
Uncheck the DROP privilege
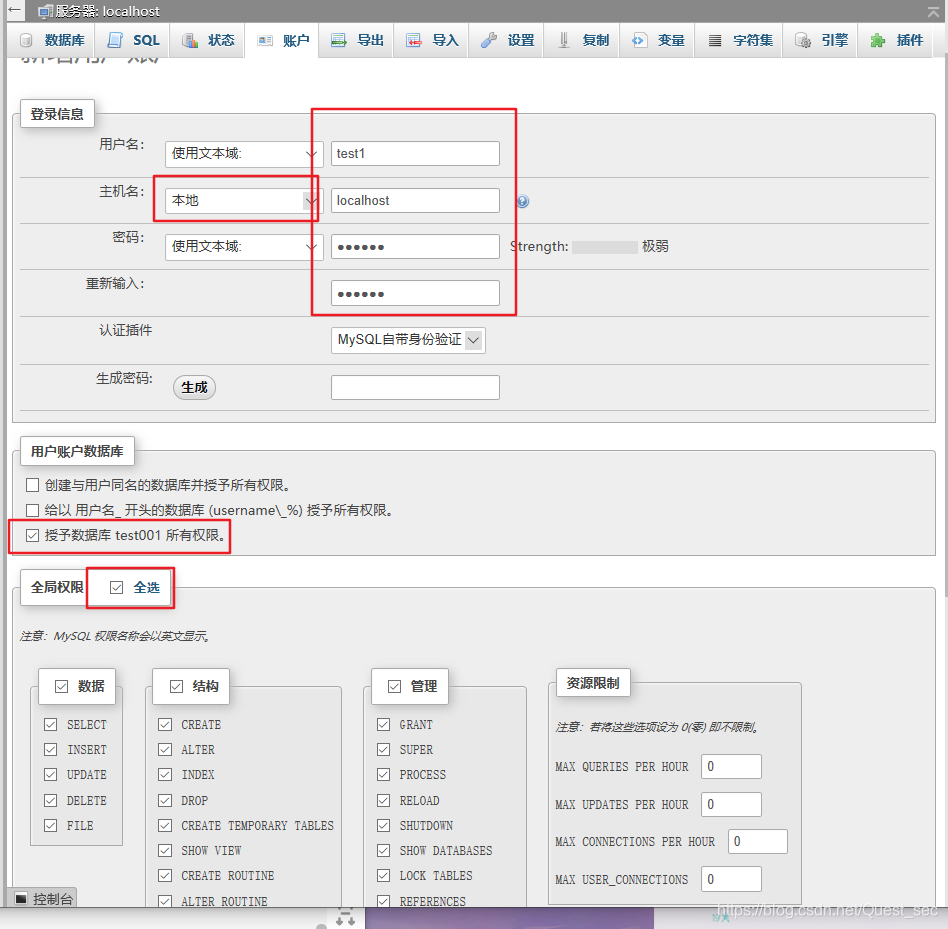click(165, 800)
